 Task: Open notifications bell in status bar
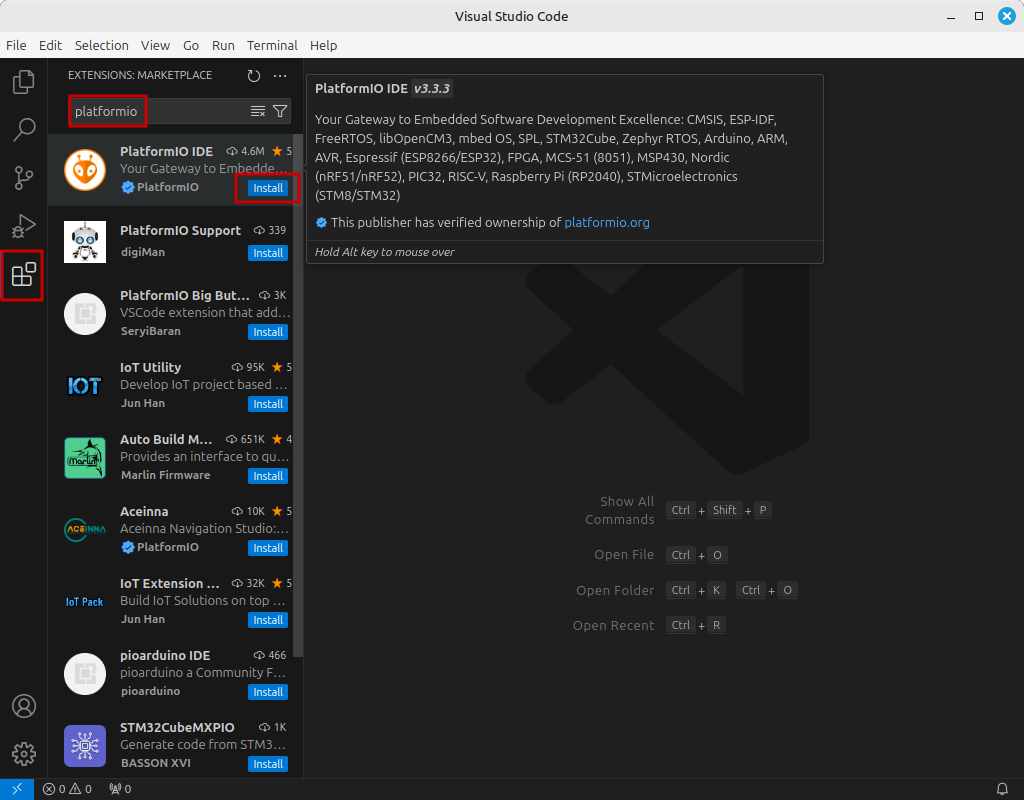click(1002, 789)
